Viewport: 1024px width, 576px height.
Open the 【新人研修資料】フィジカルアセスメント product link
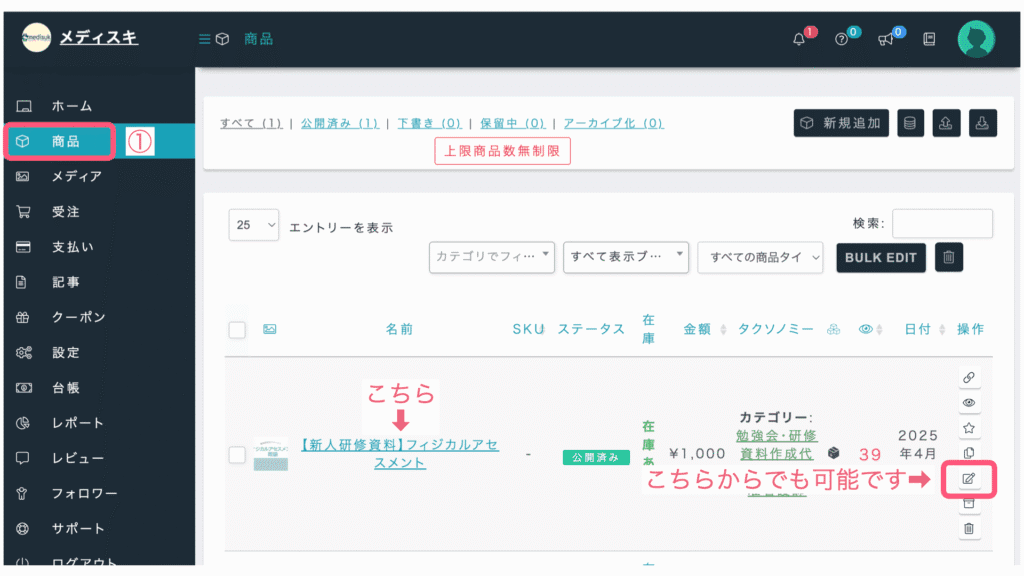[399, 453]
